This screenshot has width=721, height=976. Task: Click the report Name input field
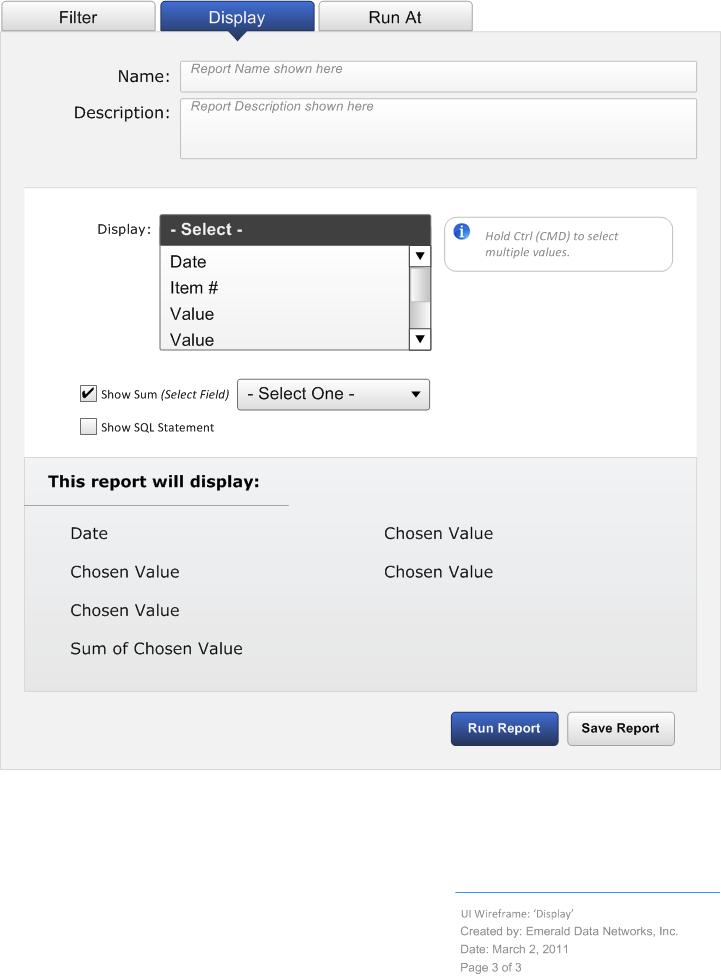pos(438,76)
